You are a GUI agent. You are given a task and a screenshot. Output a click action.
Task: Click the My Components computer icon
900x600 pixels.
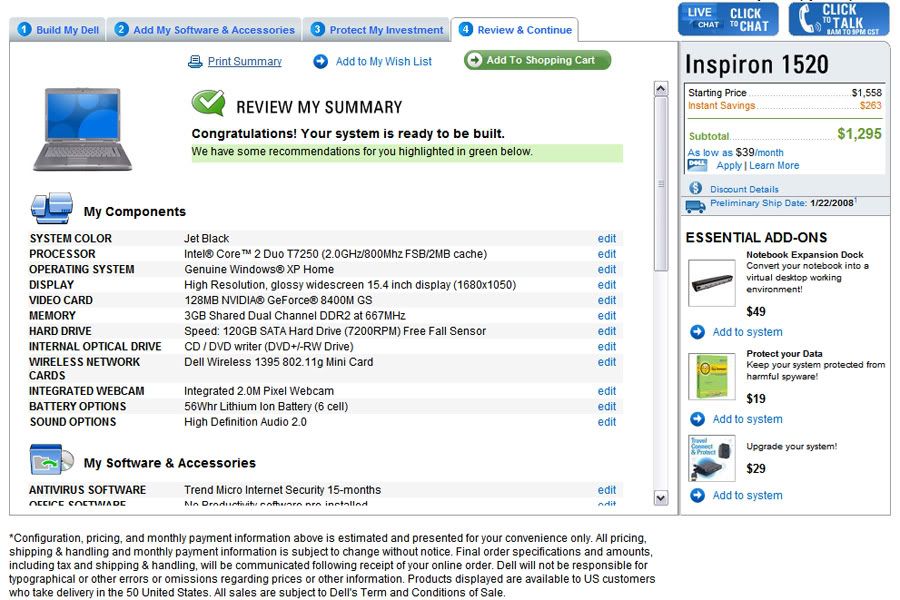click(x=52, y=208)
